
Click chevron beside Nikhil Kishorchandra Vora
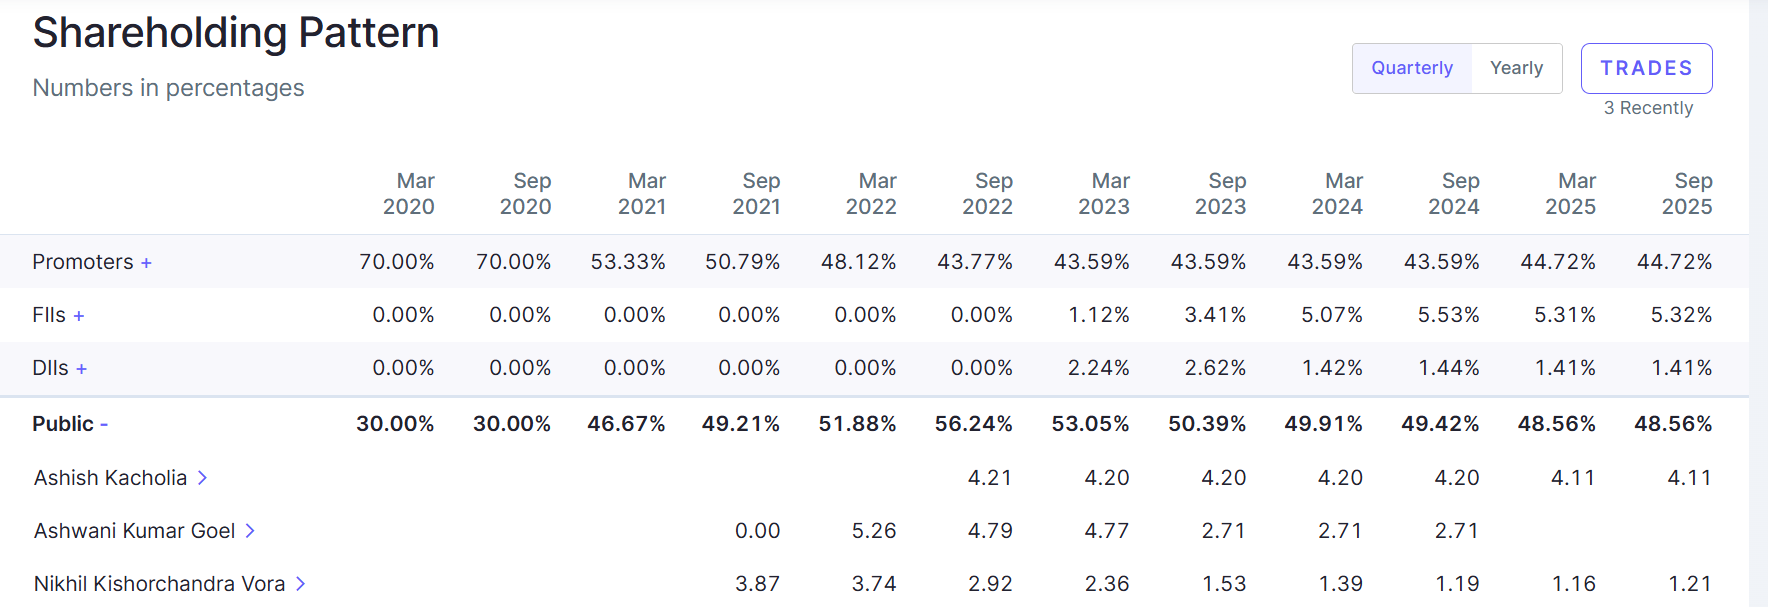pyautogui.click(x=300, y=584)
